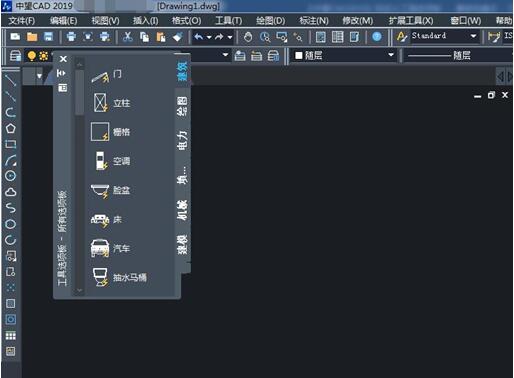514x378 pixels.
Task: Switch to the 电力 palette tab
Action: 182,140
